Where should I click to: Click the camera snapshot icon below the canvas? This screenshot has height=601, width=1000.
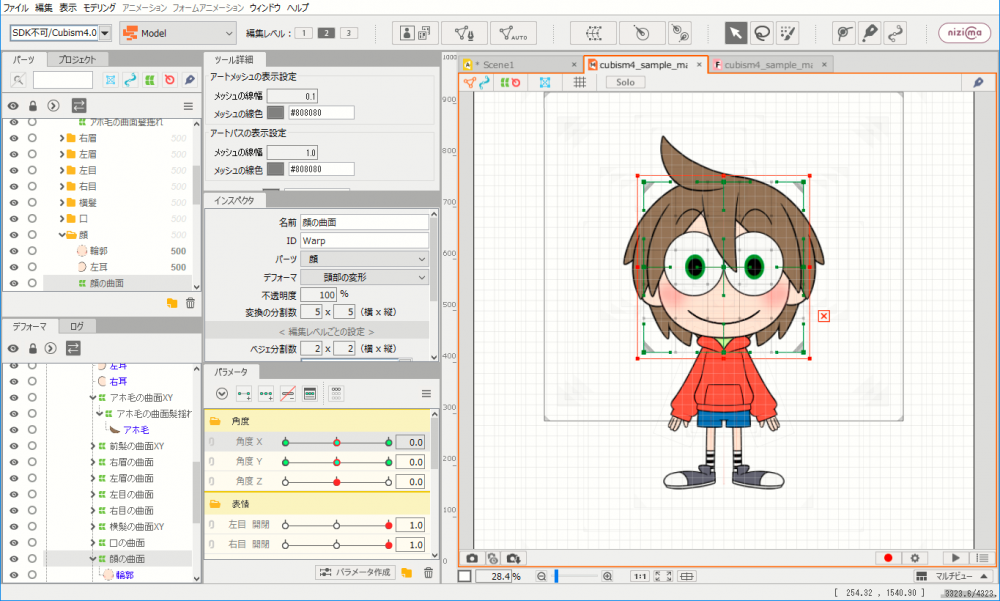coord(472,558)
